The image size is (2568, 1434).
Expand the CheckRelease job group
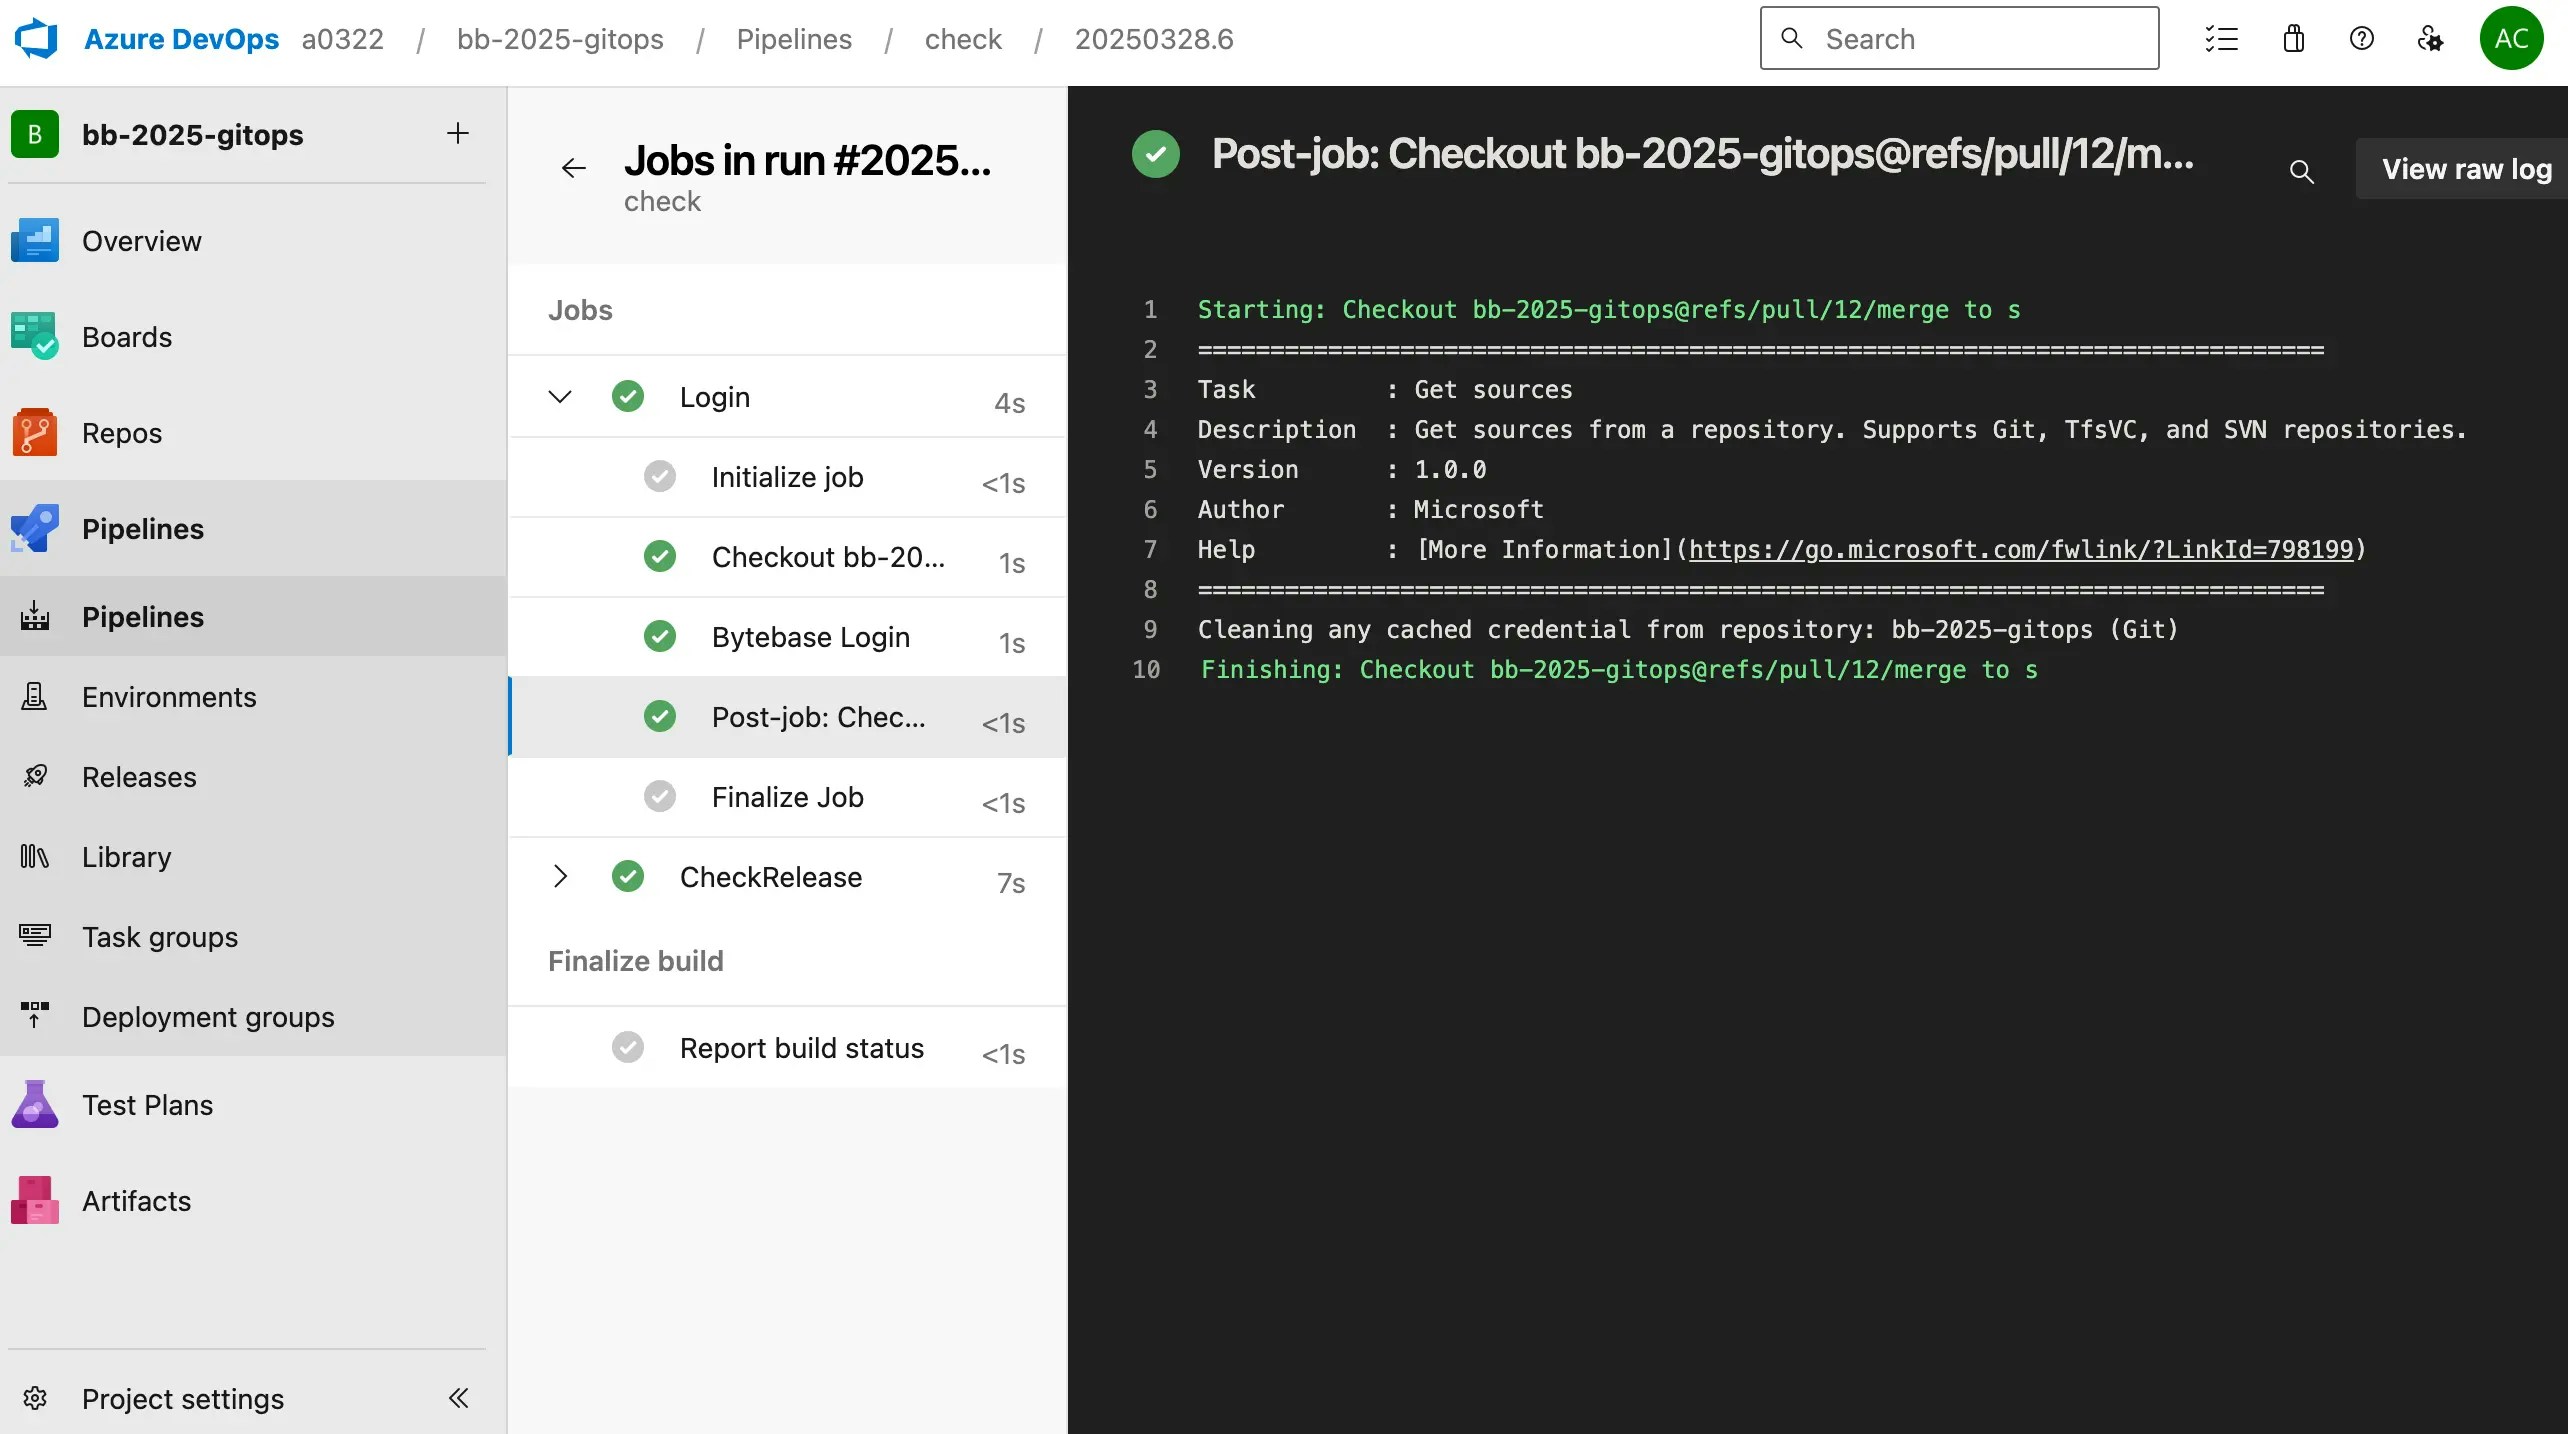click(559, 877)
